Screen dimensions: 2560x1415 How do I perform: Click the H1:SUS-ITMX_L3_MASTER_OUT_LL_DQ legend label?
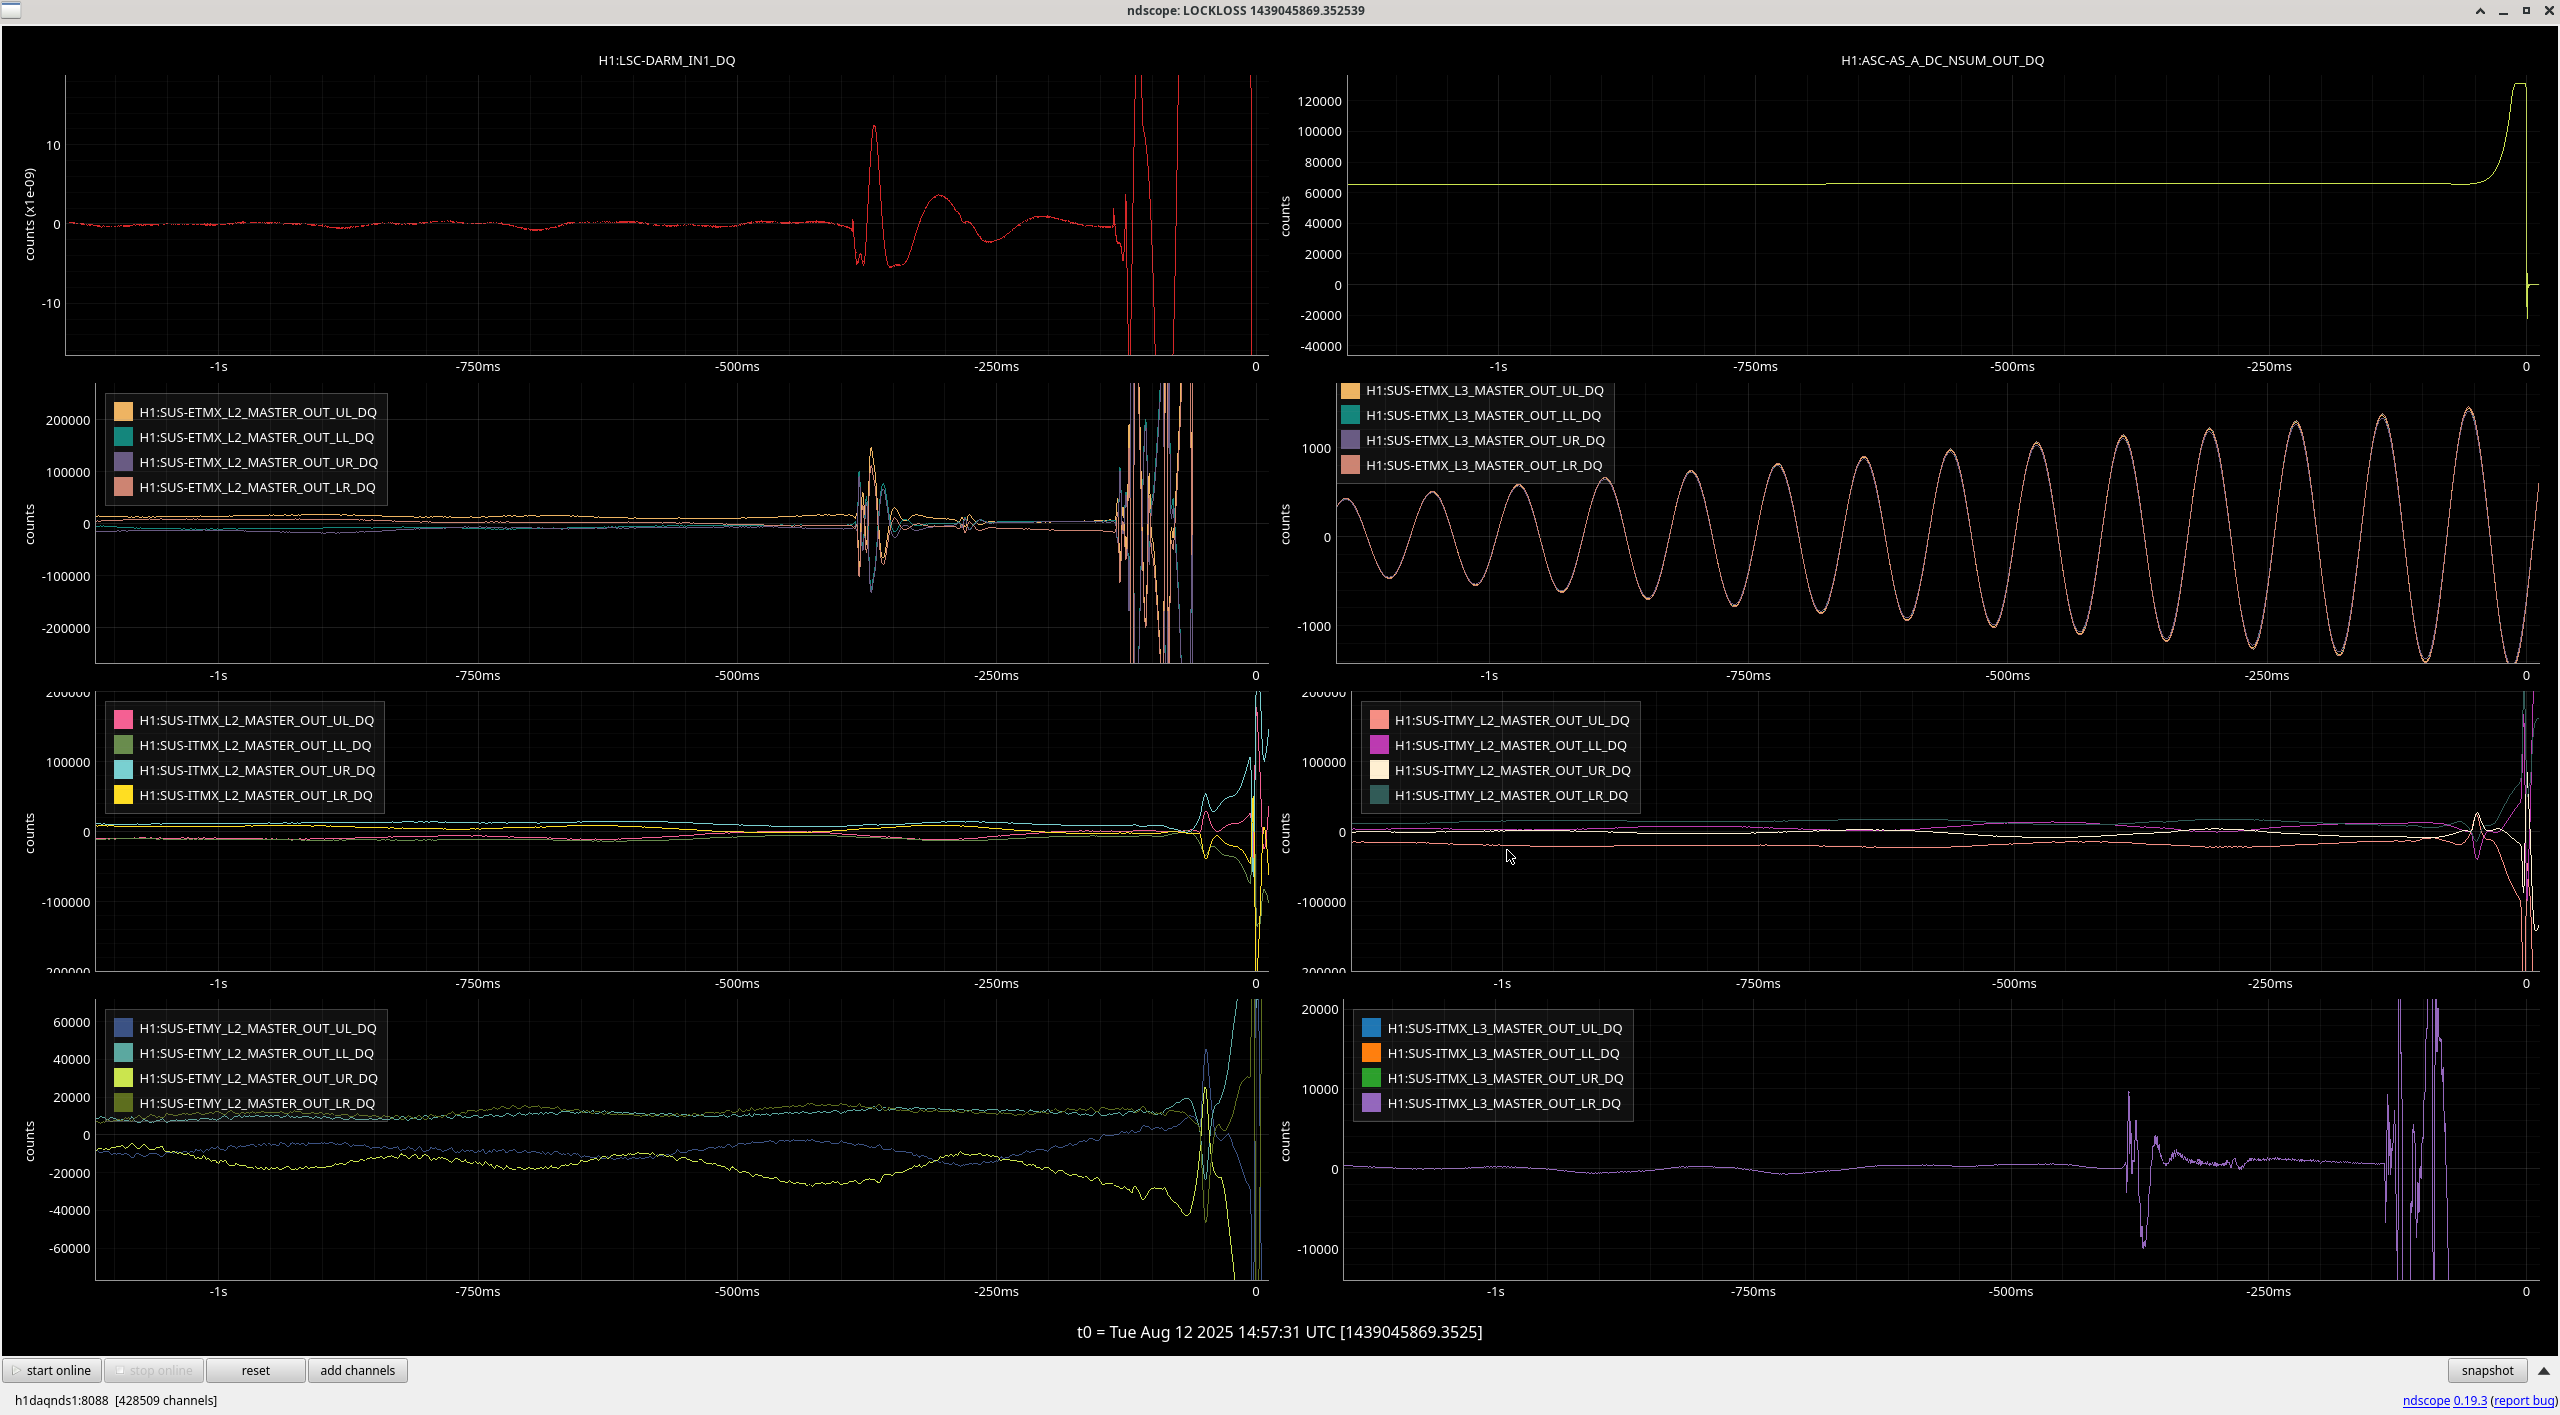pyautogui.click(x=1504, y=1053)
